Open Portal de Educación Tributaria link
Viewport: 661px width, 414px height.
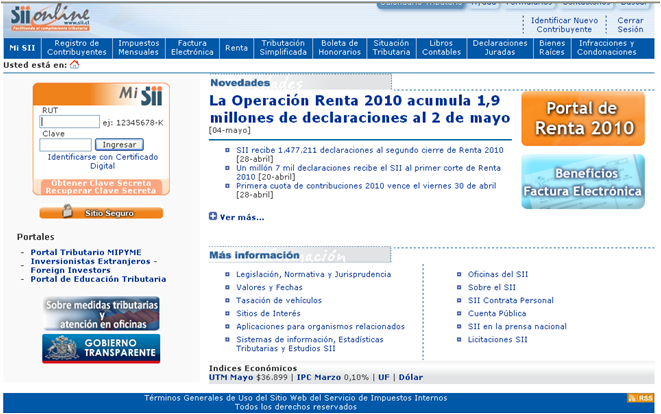pyautogui.click(x=98, y=279)
